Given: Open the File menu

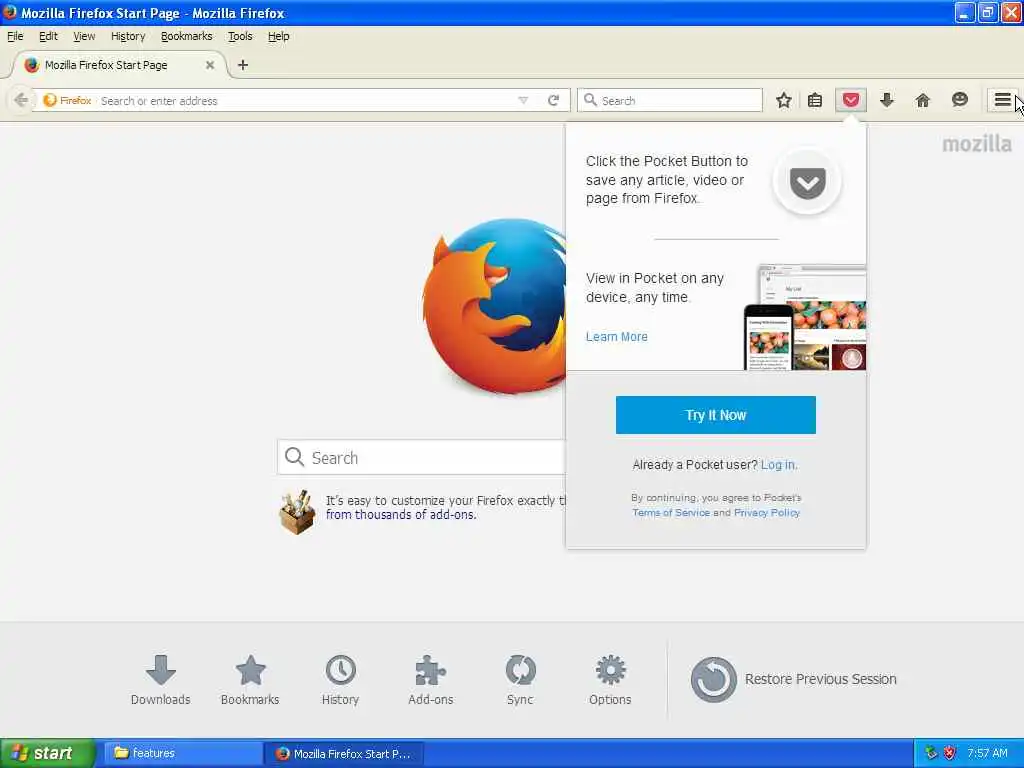Looking at the screenshot, I should click(15, 36).
